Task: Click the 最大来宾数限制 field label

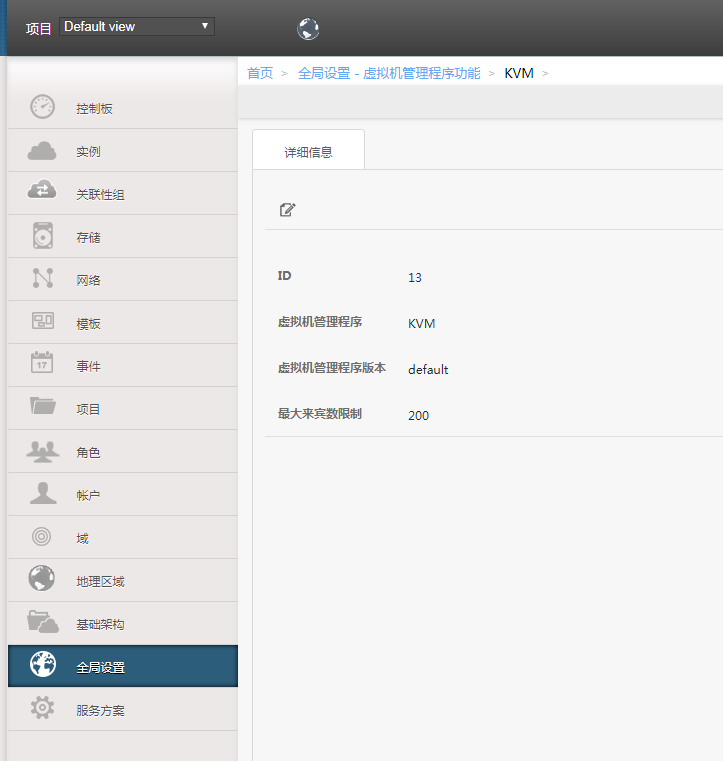Action: [320, 414]
